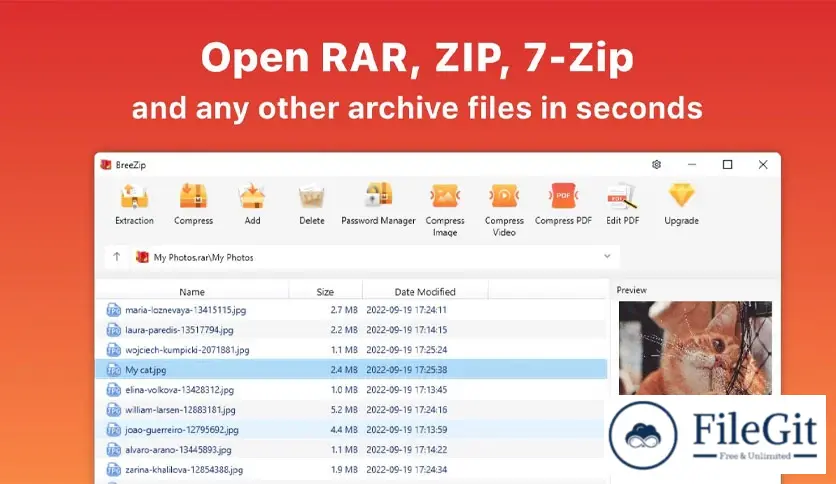Click the file icon of joao-guerreiro-12795692.jpg
This screenshot has width=836, height=484.
(114, 430)
